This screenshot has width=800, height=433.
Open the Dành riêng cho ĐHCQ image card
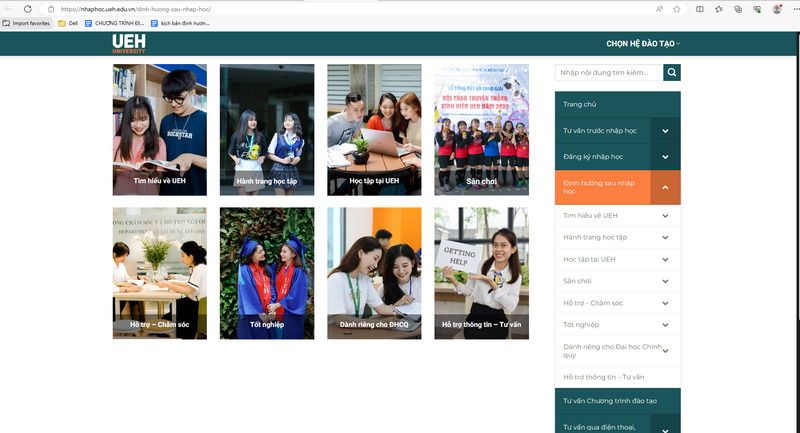374,273
